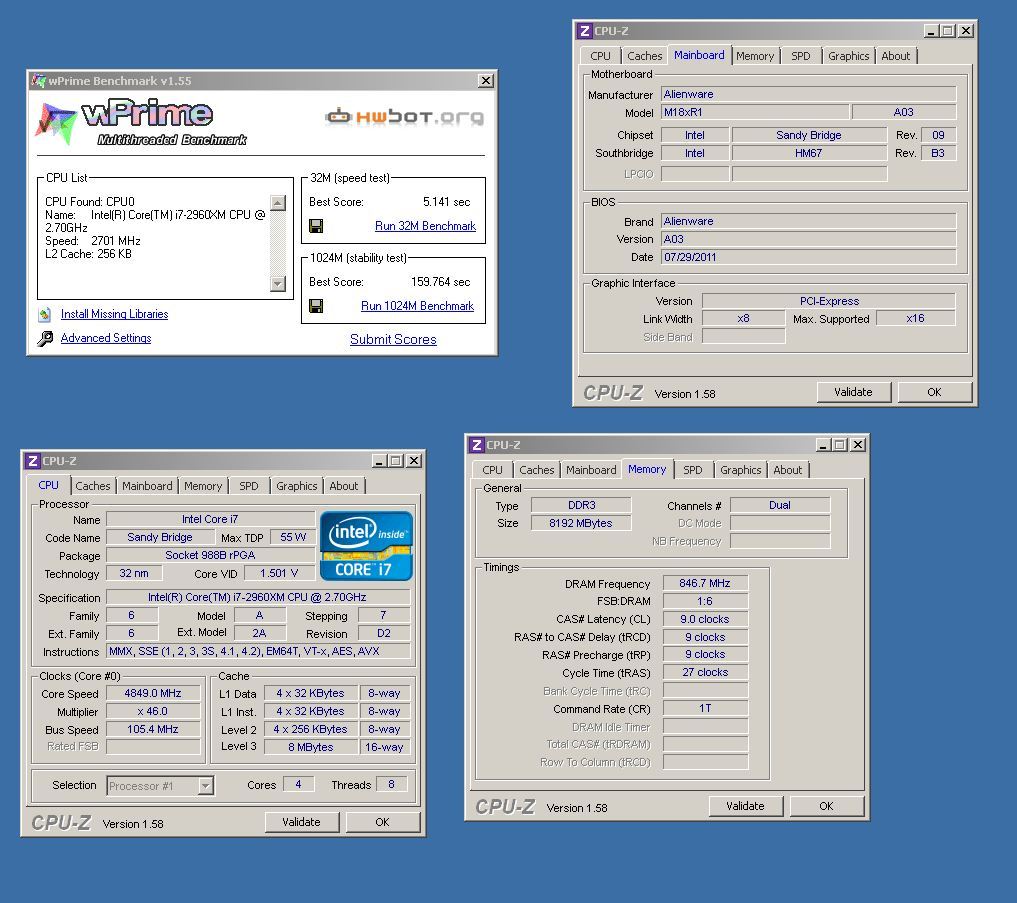The image size is (1017, 903).
Task: Click the BIOS Date value 07/29/2011
Action: click(808, 257)
